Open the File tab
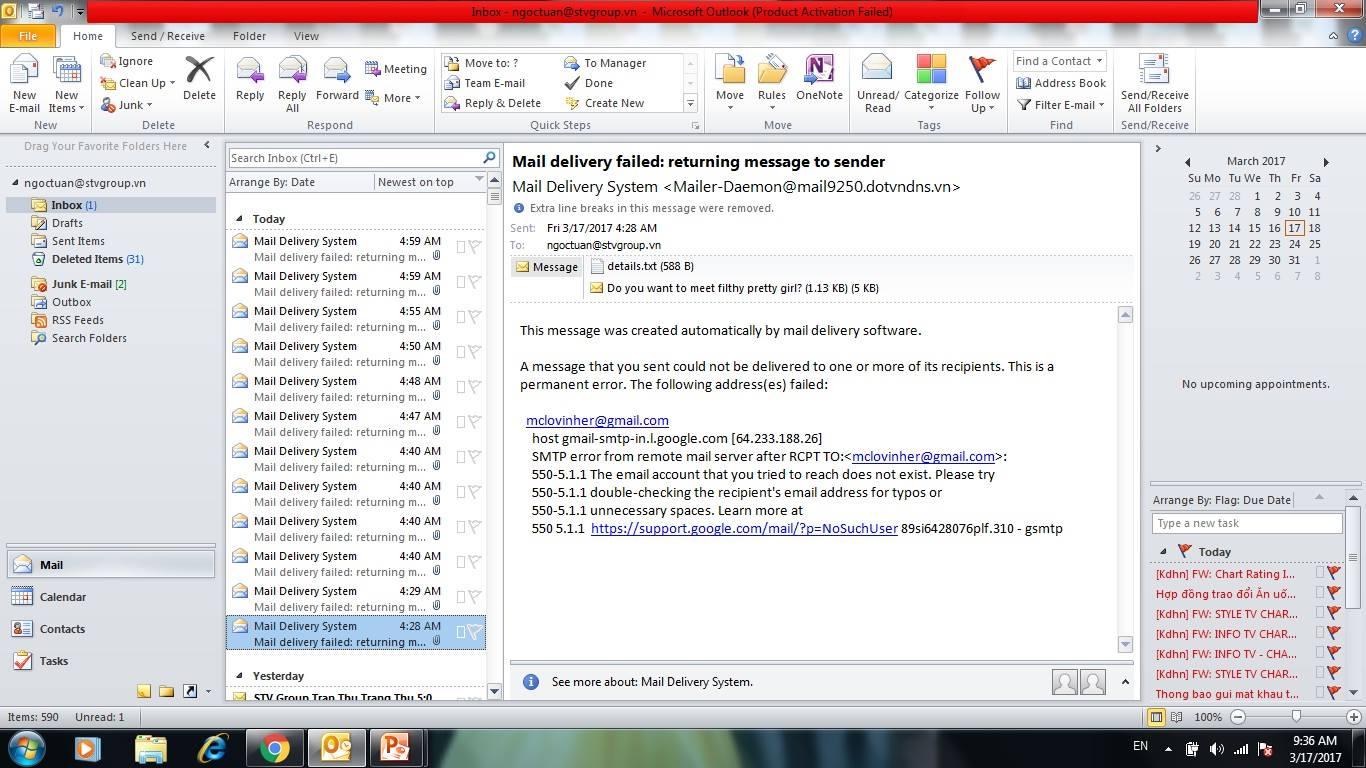 (x=28, y=35)
